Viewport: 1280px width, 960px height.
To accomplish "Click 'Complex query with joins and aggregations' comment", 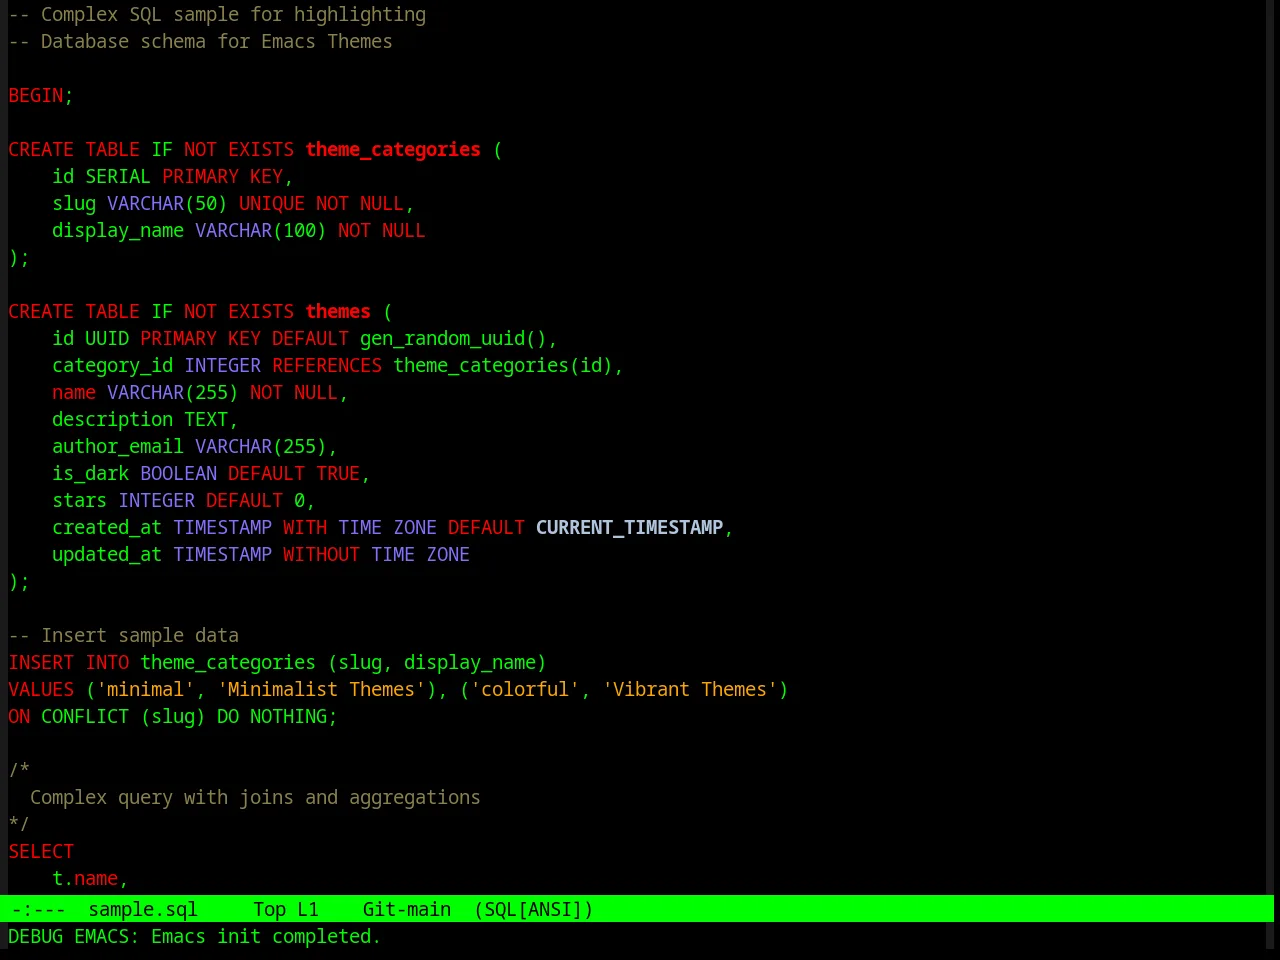I will pos(255,797).
